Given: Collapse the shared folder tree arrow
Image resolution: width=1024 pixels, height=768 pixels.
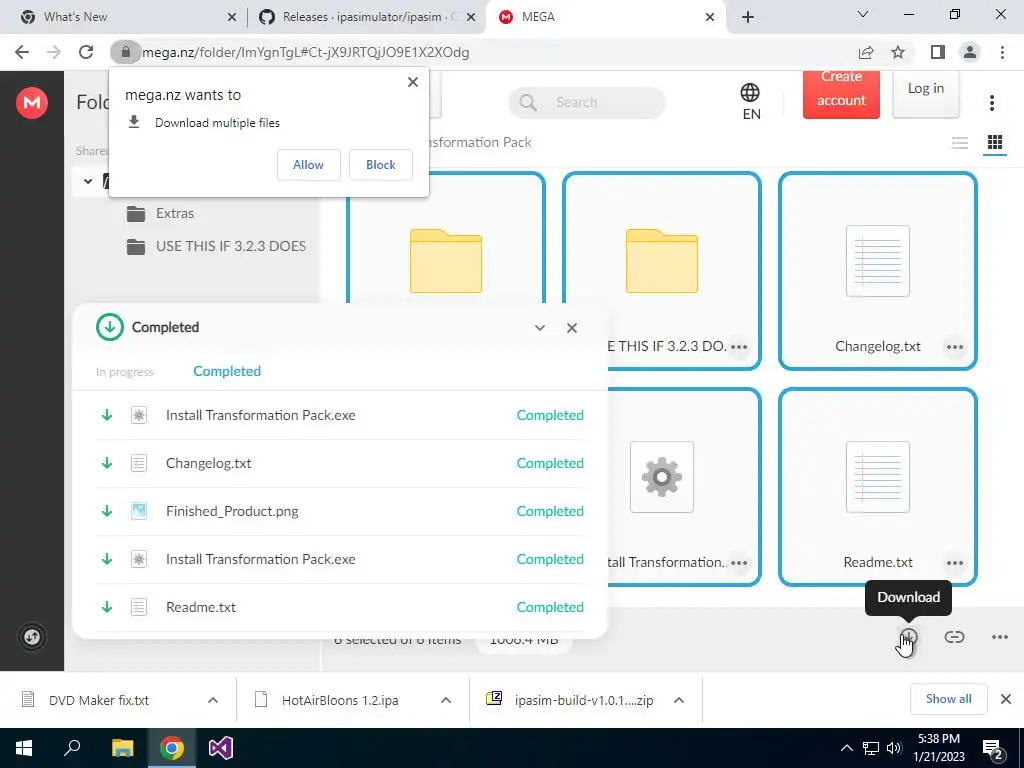Looking at the screenshot, I should point(88,181).
